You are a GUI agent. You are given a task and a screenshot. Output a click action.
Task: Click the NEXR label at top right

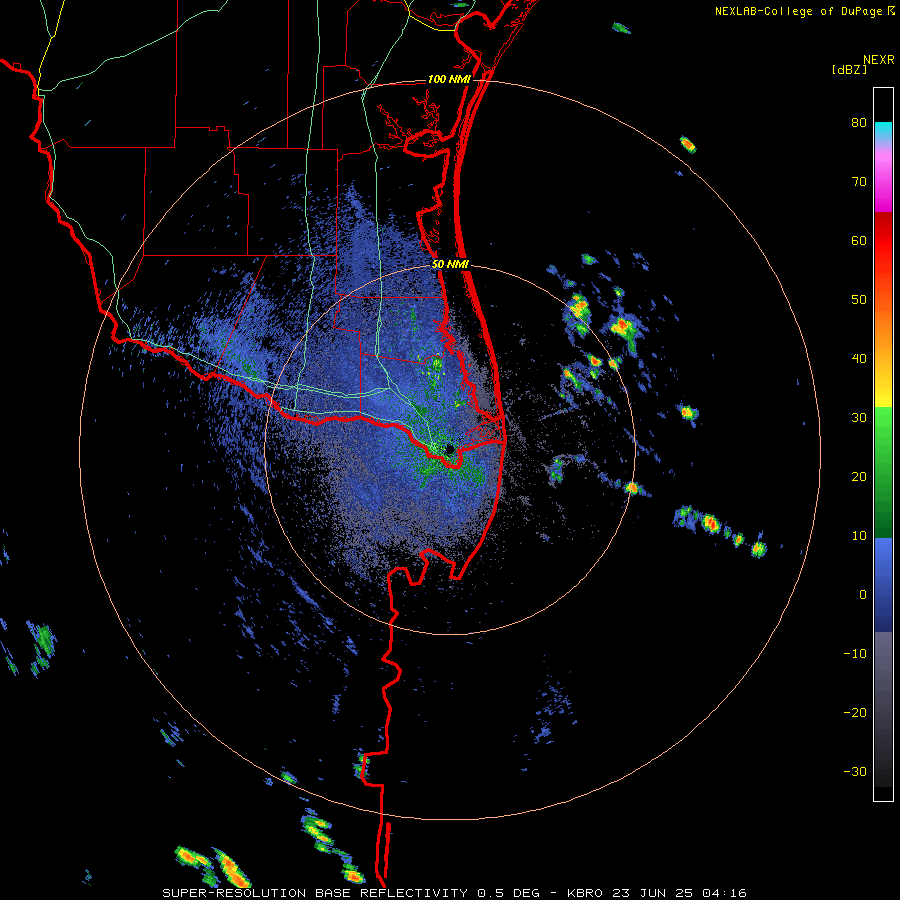point(879,60)
